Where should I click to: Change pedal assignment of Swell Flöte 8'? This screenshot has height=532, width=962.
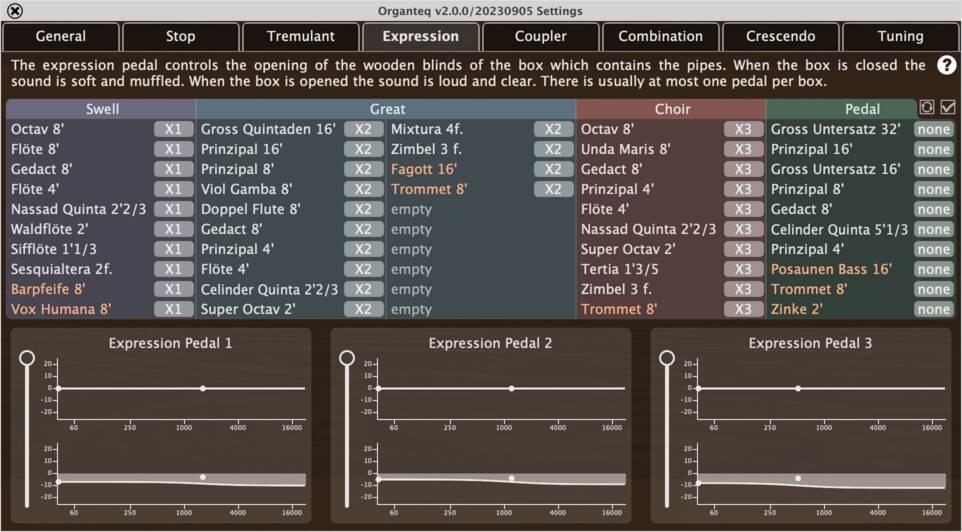click(x=174, y=149)
